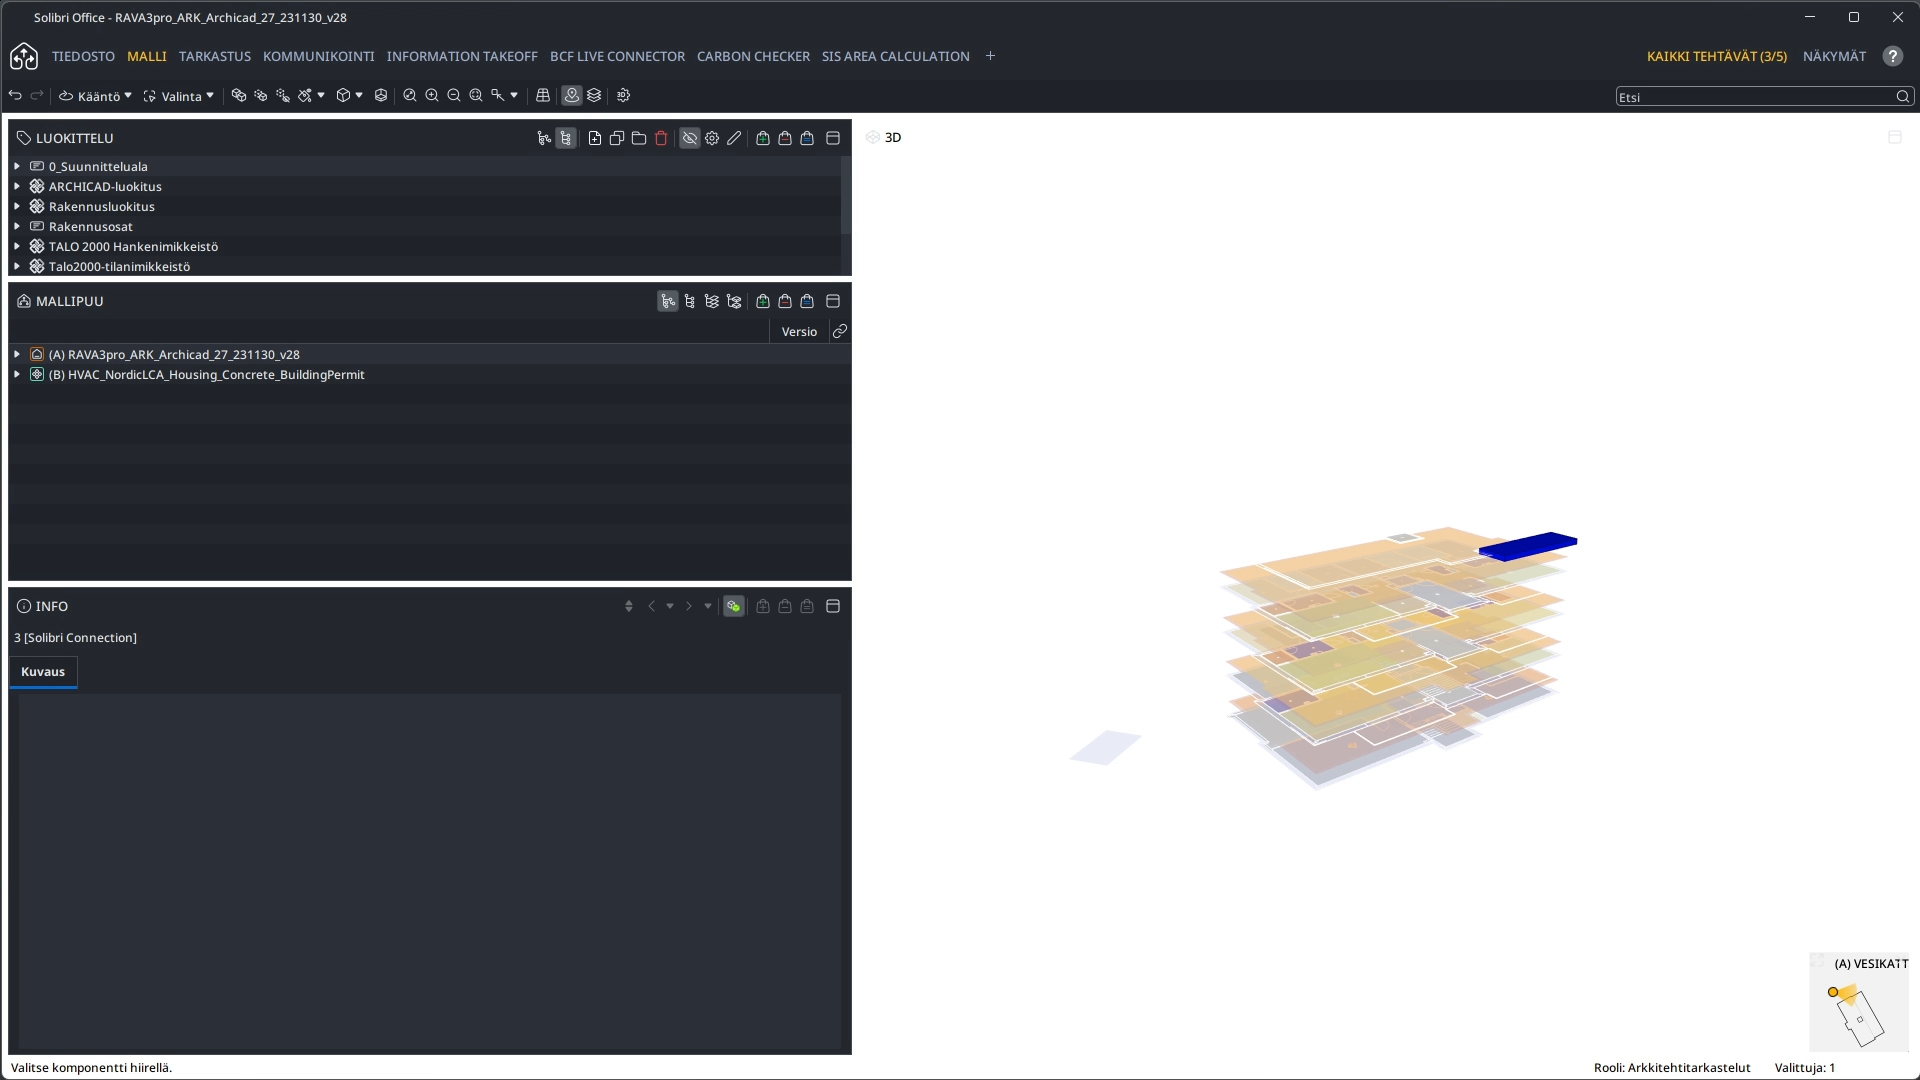Click the VESIKATT floor plan minimap
Viewport: 1920px width, 1080px height.
click(x=1859, y=1003)
